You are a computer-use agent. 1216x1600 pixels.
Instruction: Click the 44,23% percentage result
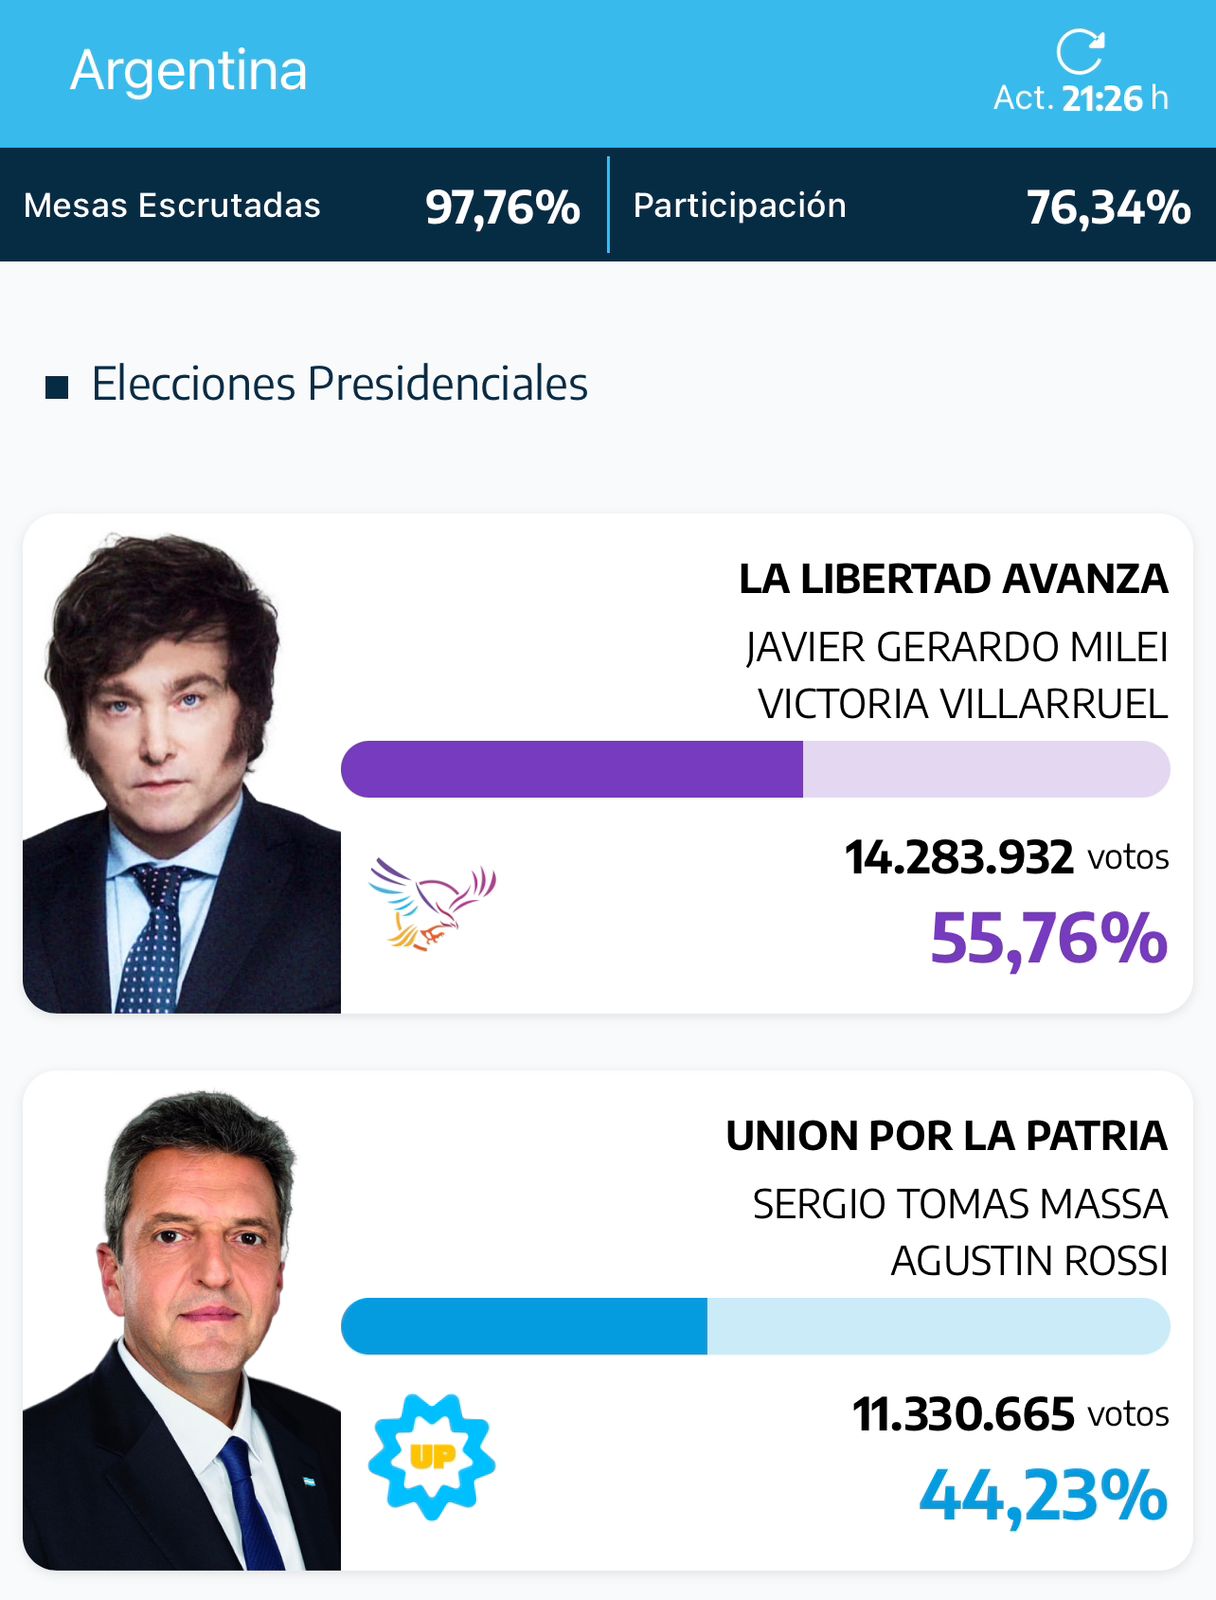[x=1043, y=1497]
